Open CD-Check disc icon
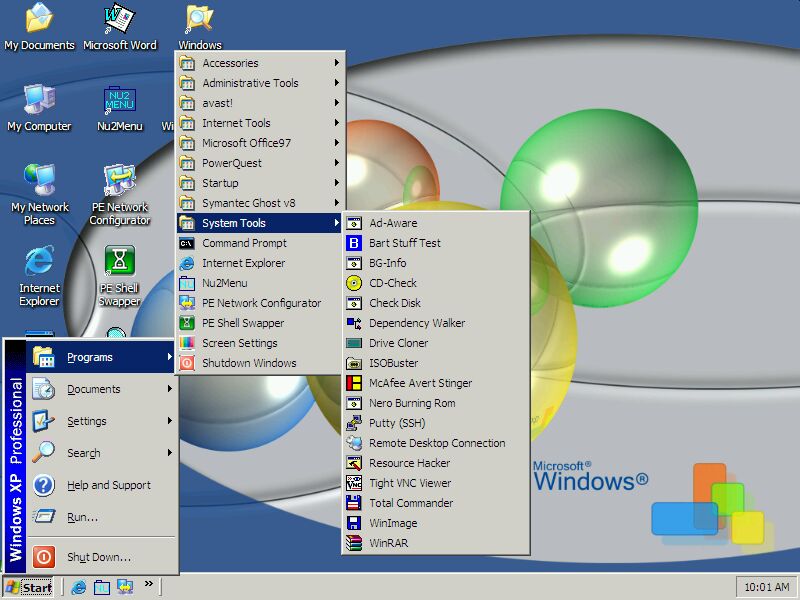800x600 pixels. coord(354,283)
